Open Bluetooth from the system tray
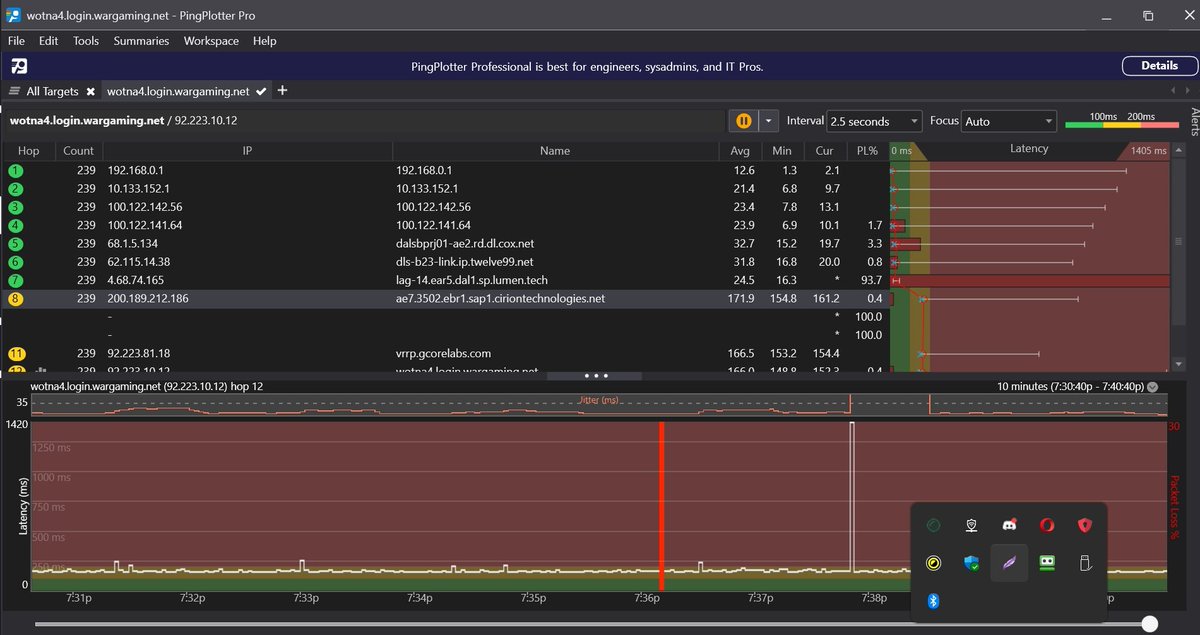Screen dimensions: 1200x635 (933, 600)
